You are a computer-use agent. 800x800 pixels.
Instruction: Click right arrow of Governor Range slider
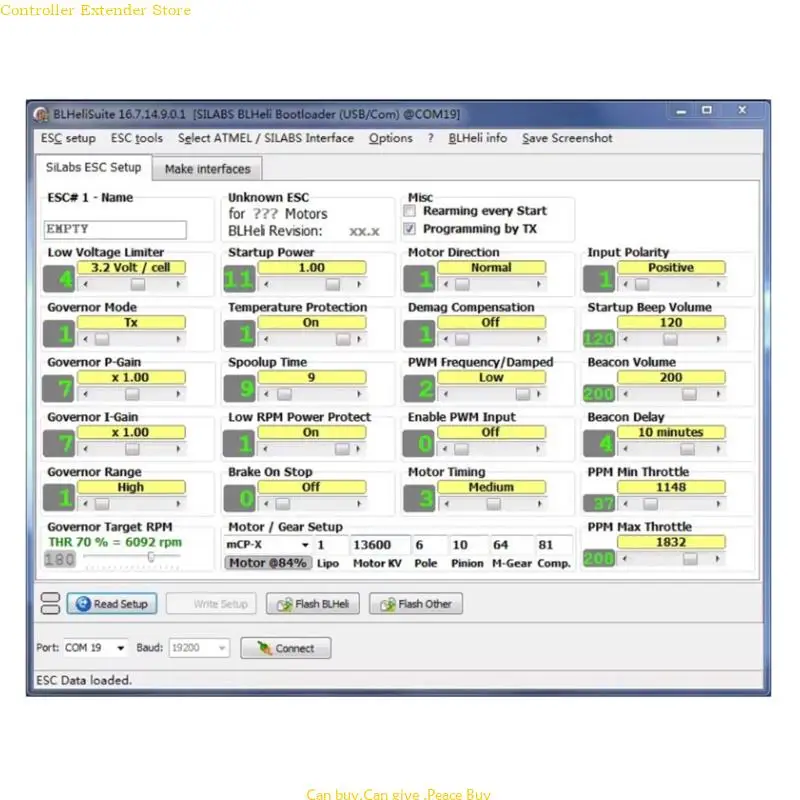(178, 504)
